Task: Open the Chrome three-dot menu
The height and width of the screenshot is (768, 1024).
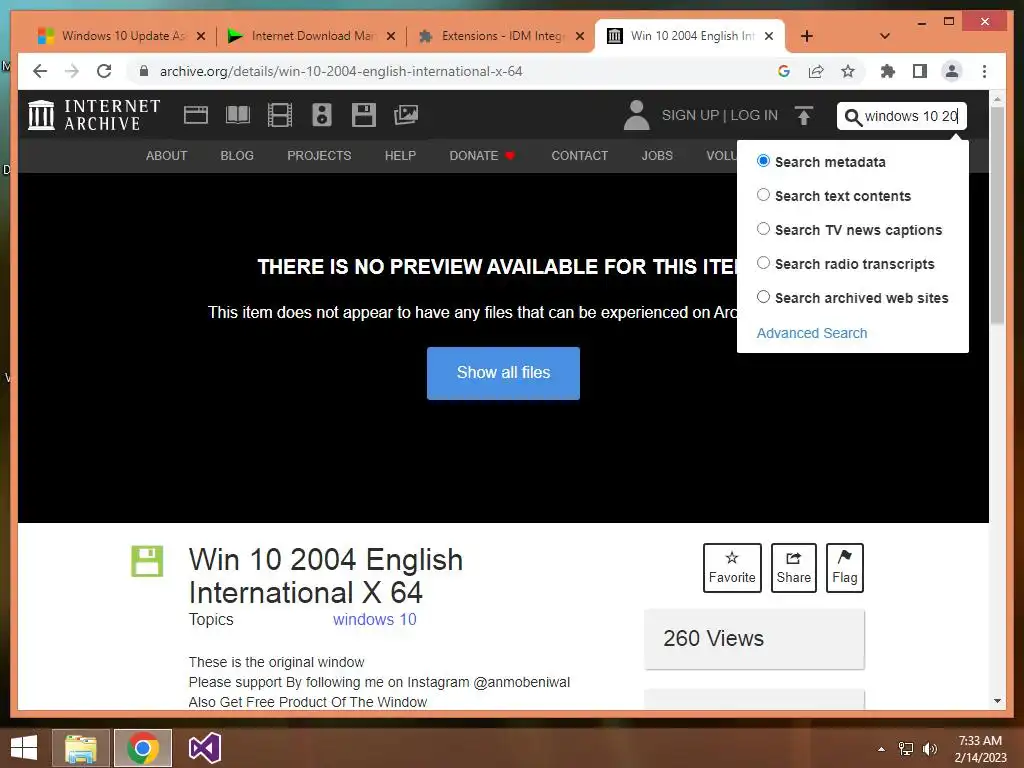Action: [x=984, y=71]
